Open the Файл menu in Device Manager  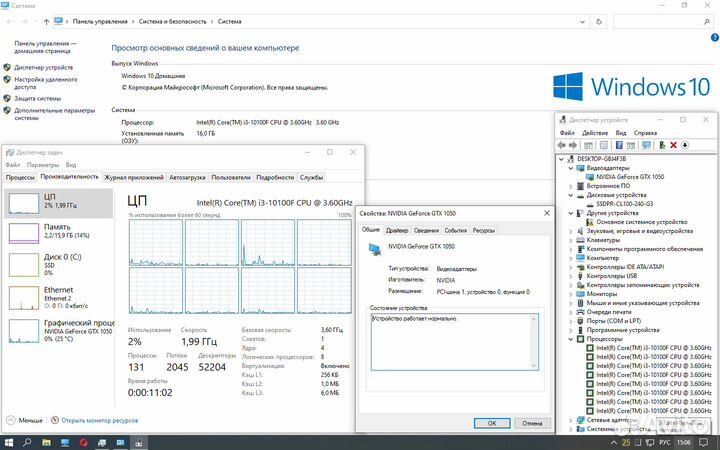567,133
